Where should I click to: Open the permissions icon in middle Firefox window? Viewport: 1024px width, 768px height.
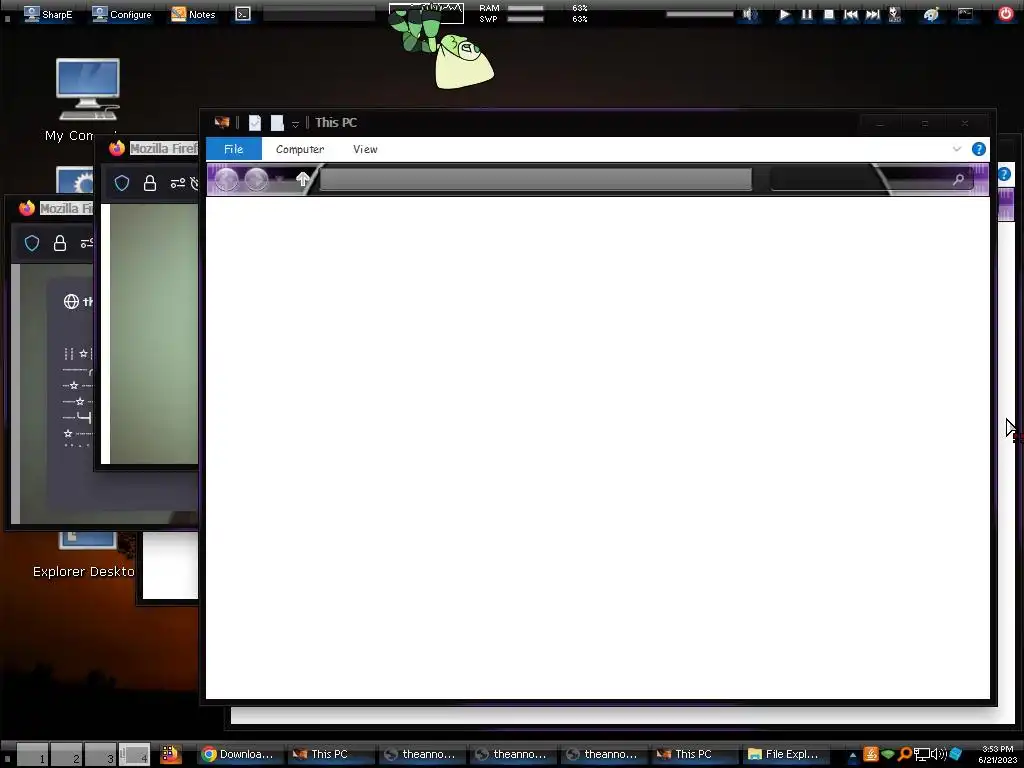tap(178, 184)
